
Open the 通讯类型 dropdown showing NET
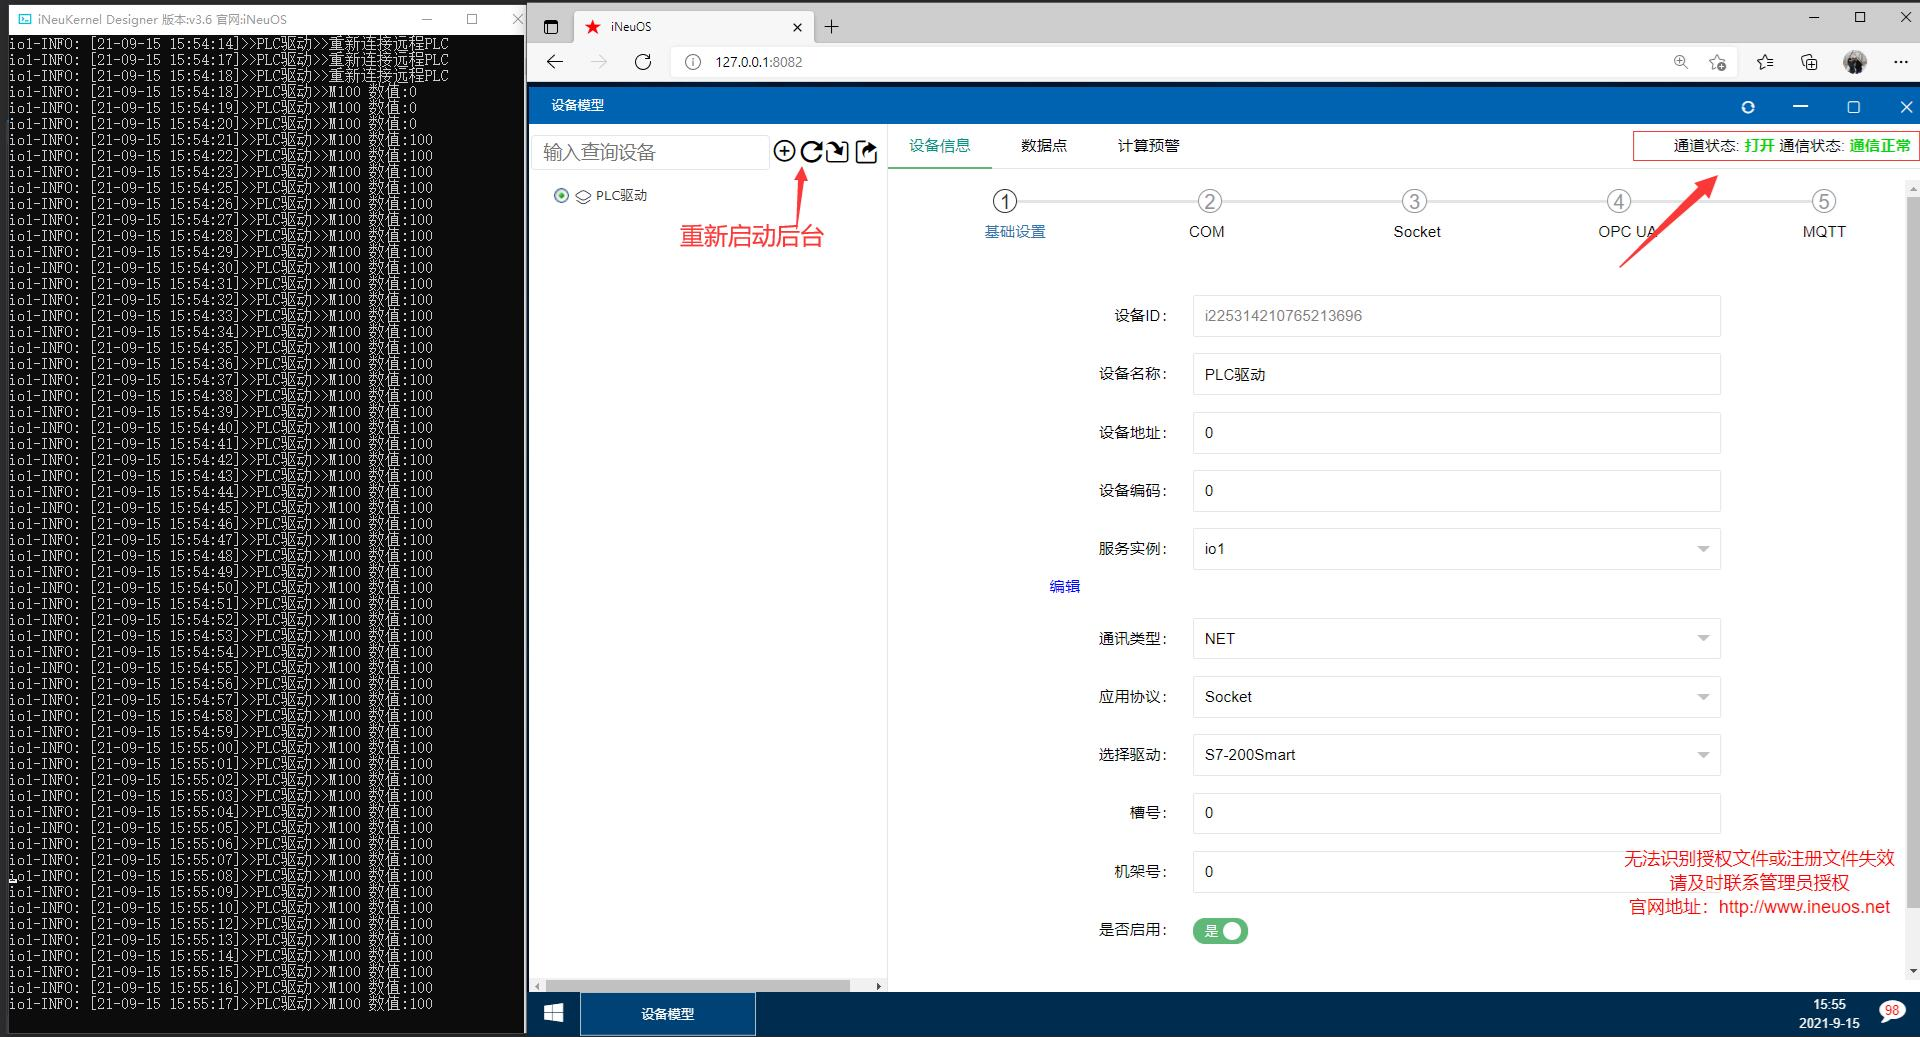pos(1456,639)
